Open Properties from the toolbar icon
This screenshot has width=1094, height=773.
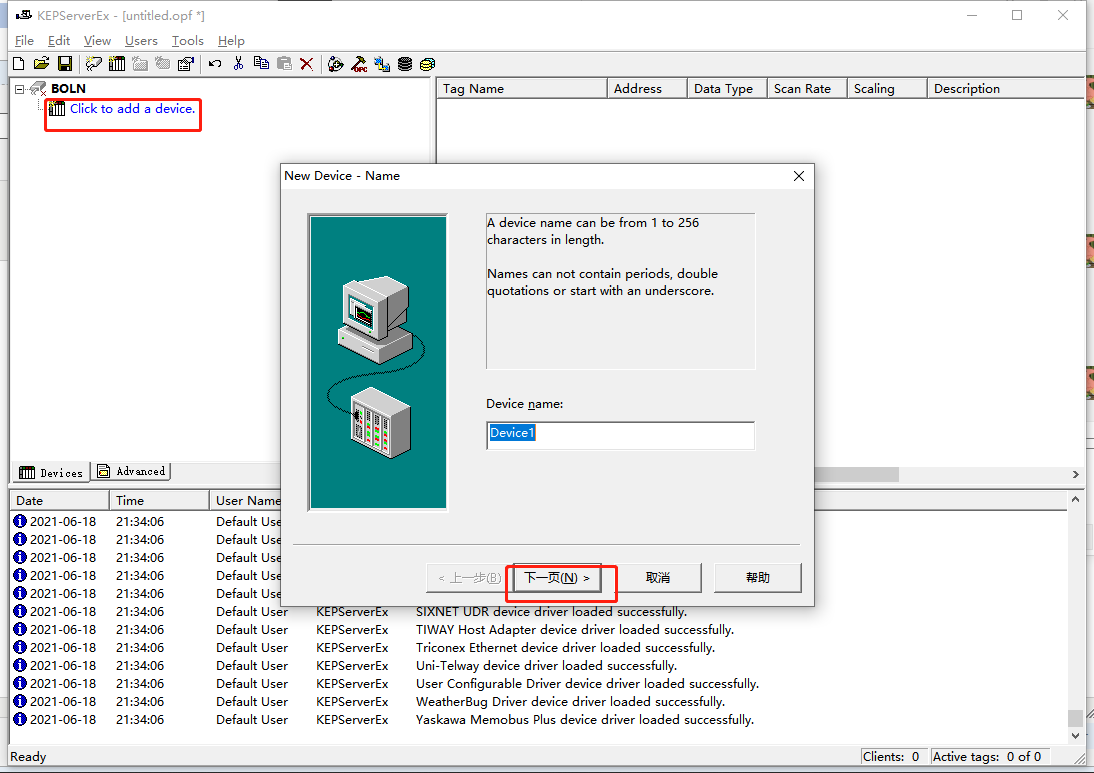[186, 64]
